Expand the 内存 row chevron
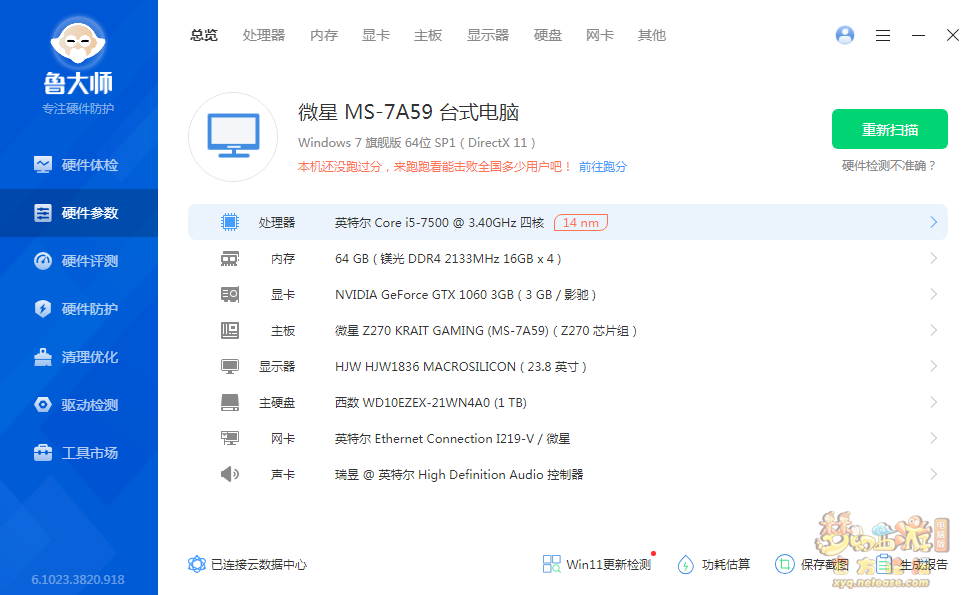The image size is (961, 595). coord(933,258)
